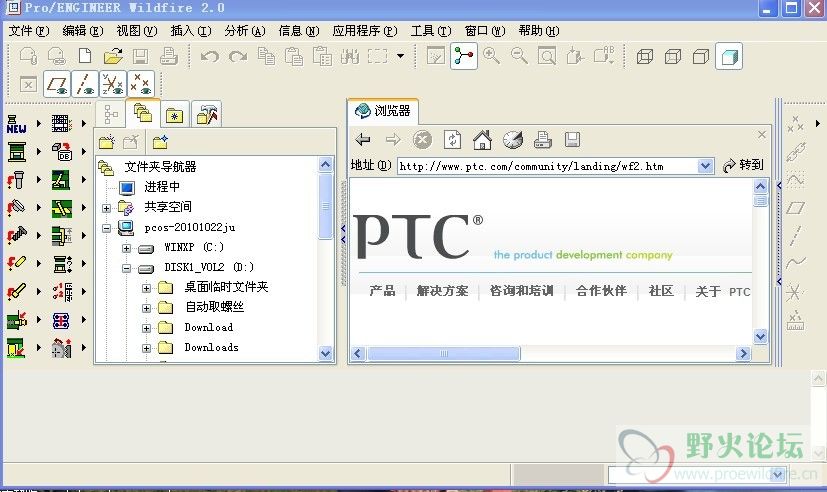827x492 pixels.
Task: Toggle datum points visibility
Action: (141, 84)
